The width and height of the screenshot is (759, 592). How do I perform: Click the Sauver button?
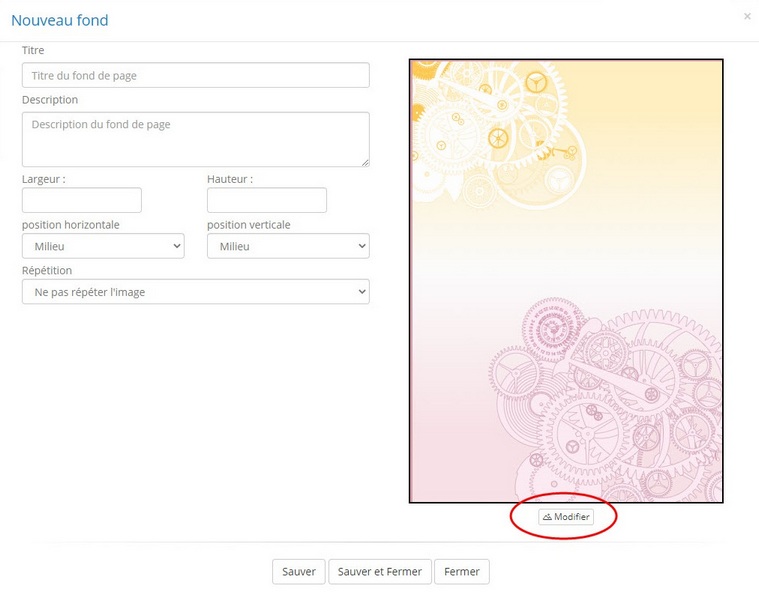pyautogui.click(x=299, y=572)
